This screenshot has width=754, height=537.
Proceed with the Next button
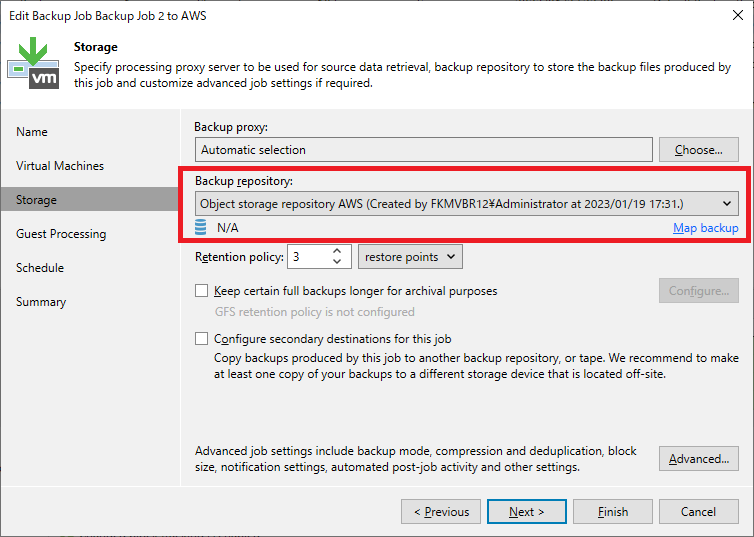[x=527, y=512]
